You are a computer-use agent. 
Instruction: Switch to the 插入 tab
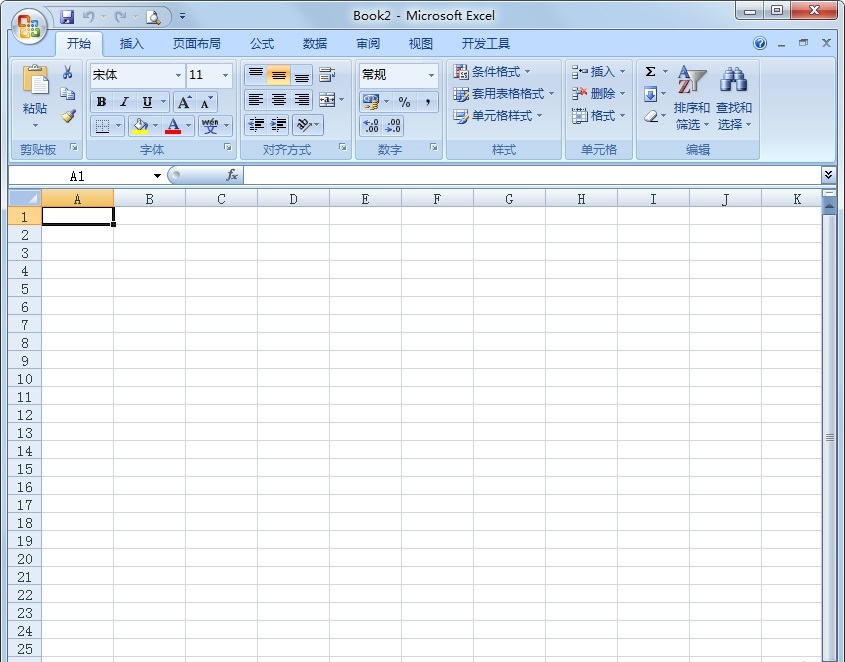coord(131,44)
